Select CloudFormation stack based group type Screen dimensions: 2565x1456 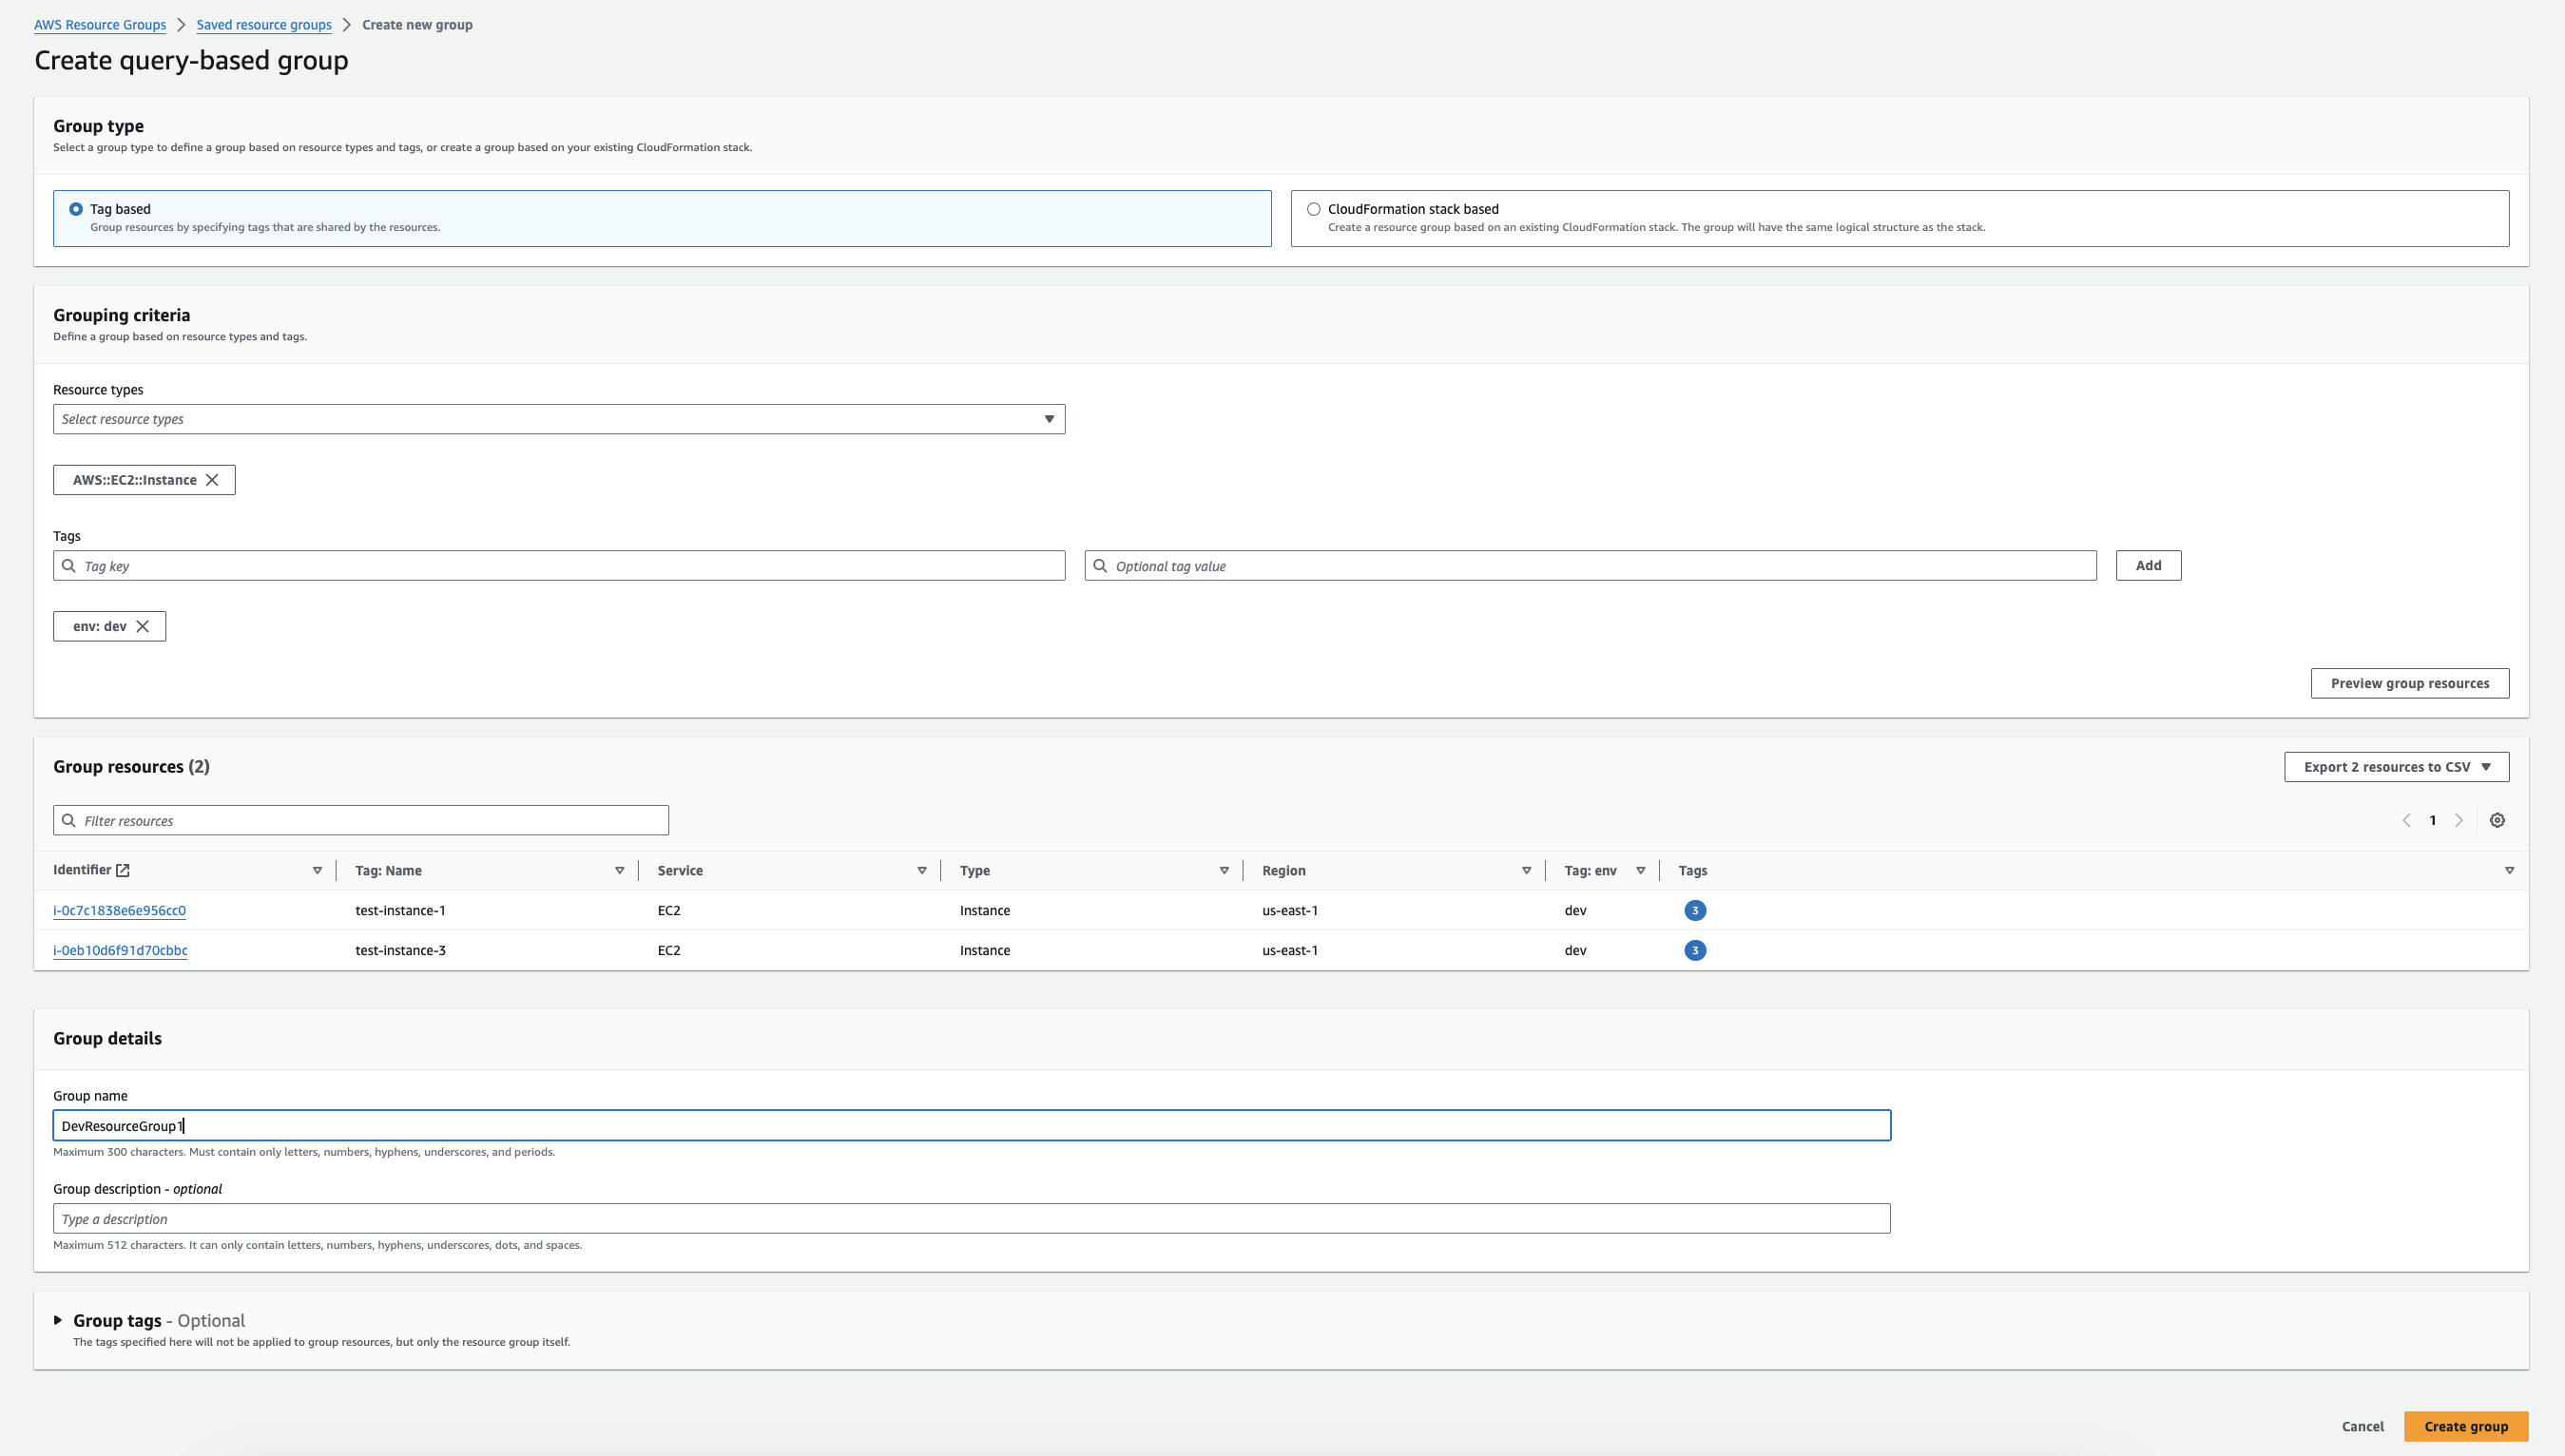pos(1313,209)
